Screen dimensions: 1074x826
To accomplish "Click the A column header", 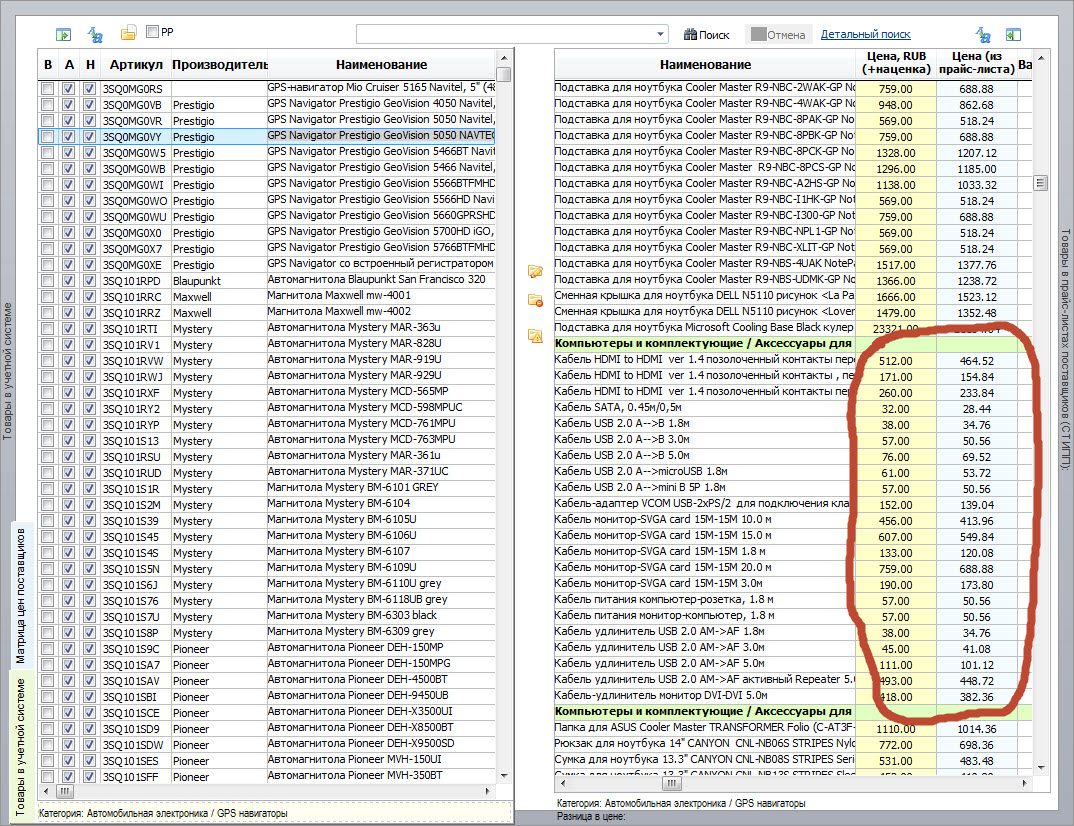I will [x=69, y=64].
